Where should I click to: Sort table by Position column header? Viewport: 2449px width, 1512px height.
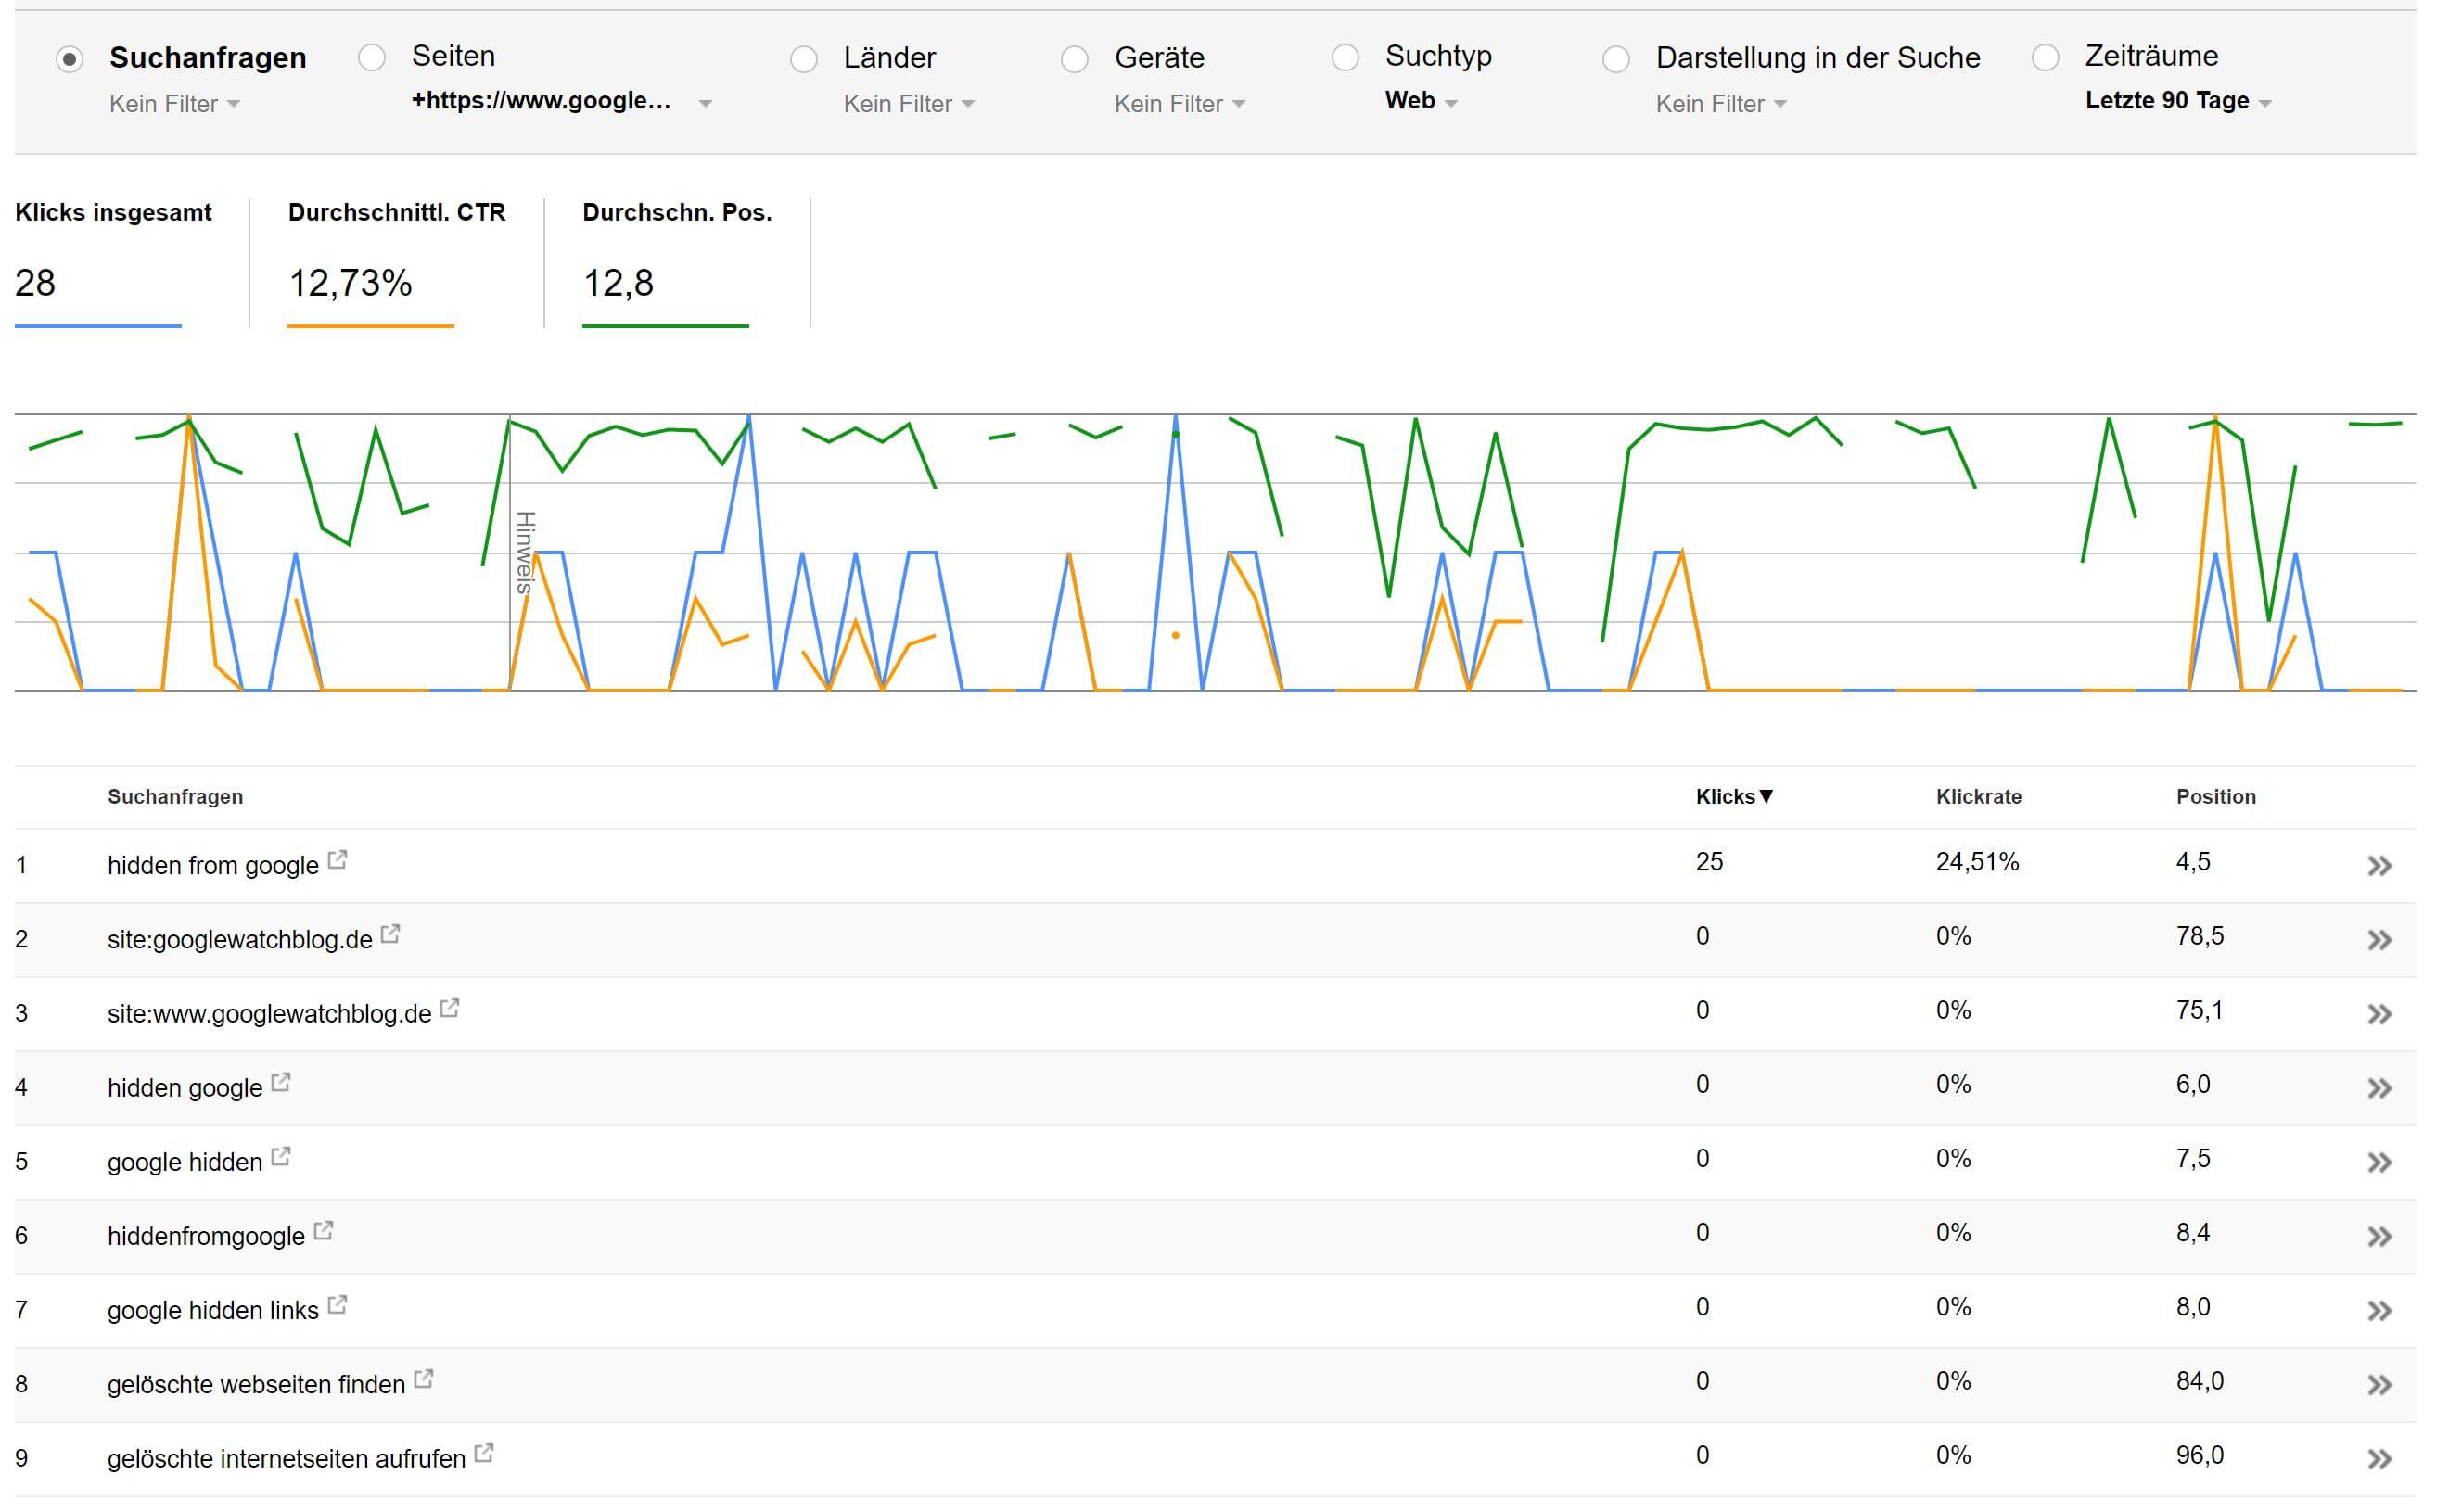(2215, 797)
